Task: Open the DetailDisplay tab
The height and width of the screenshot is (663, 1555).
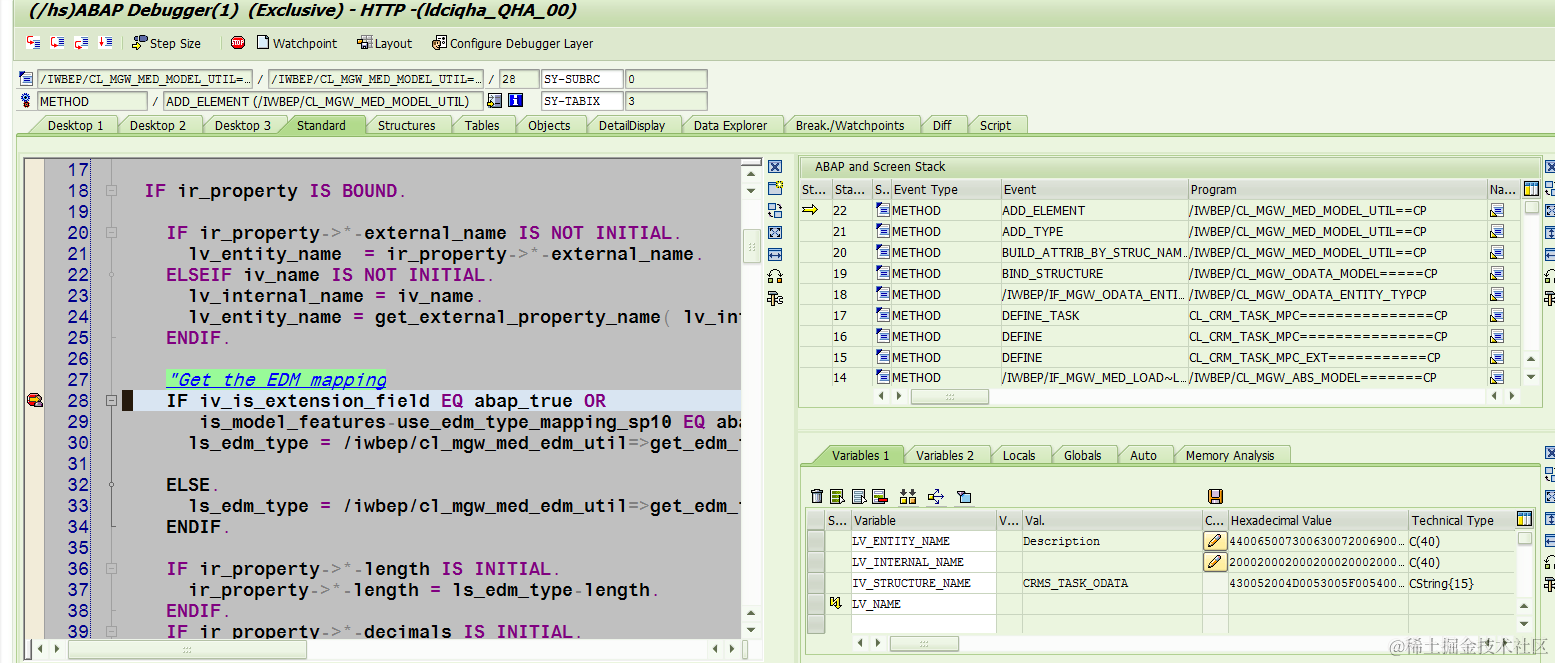Action: pyautogui.click(x=632, y=125)
